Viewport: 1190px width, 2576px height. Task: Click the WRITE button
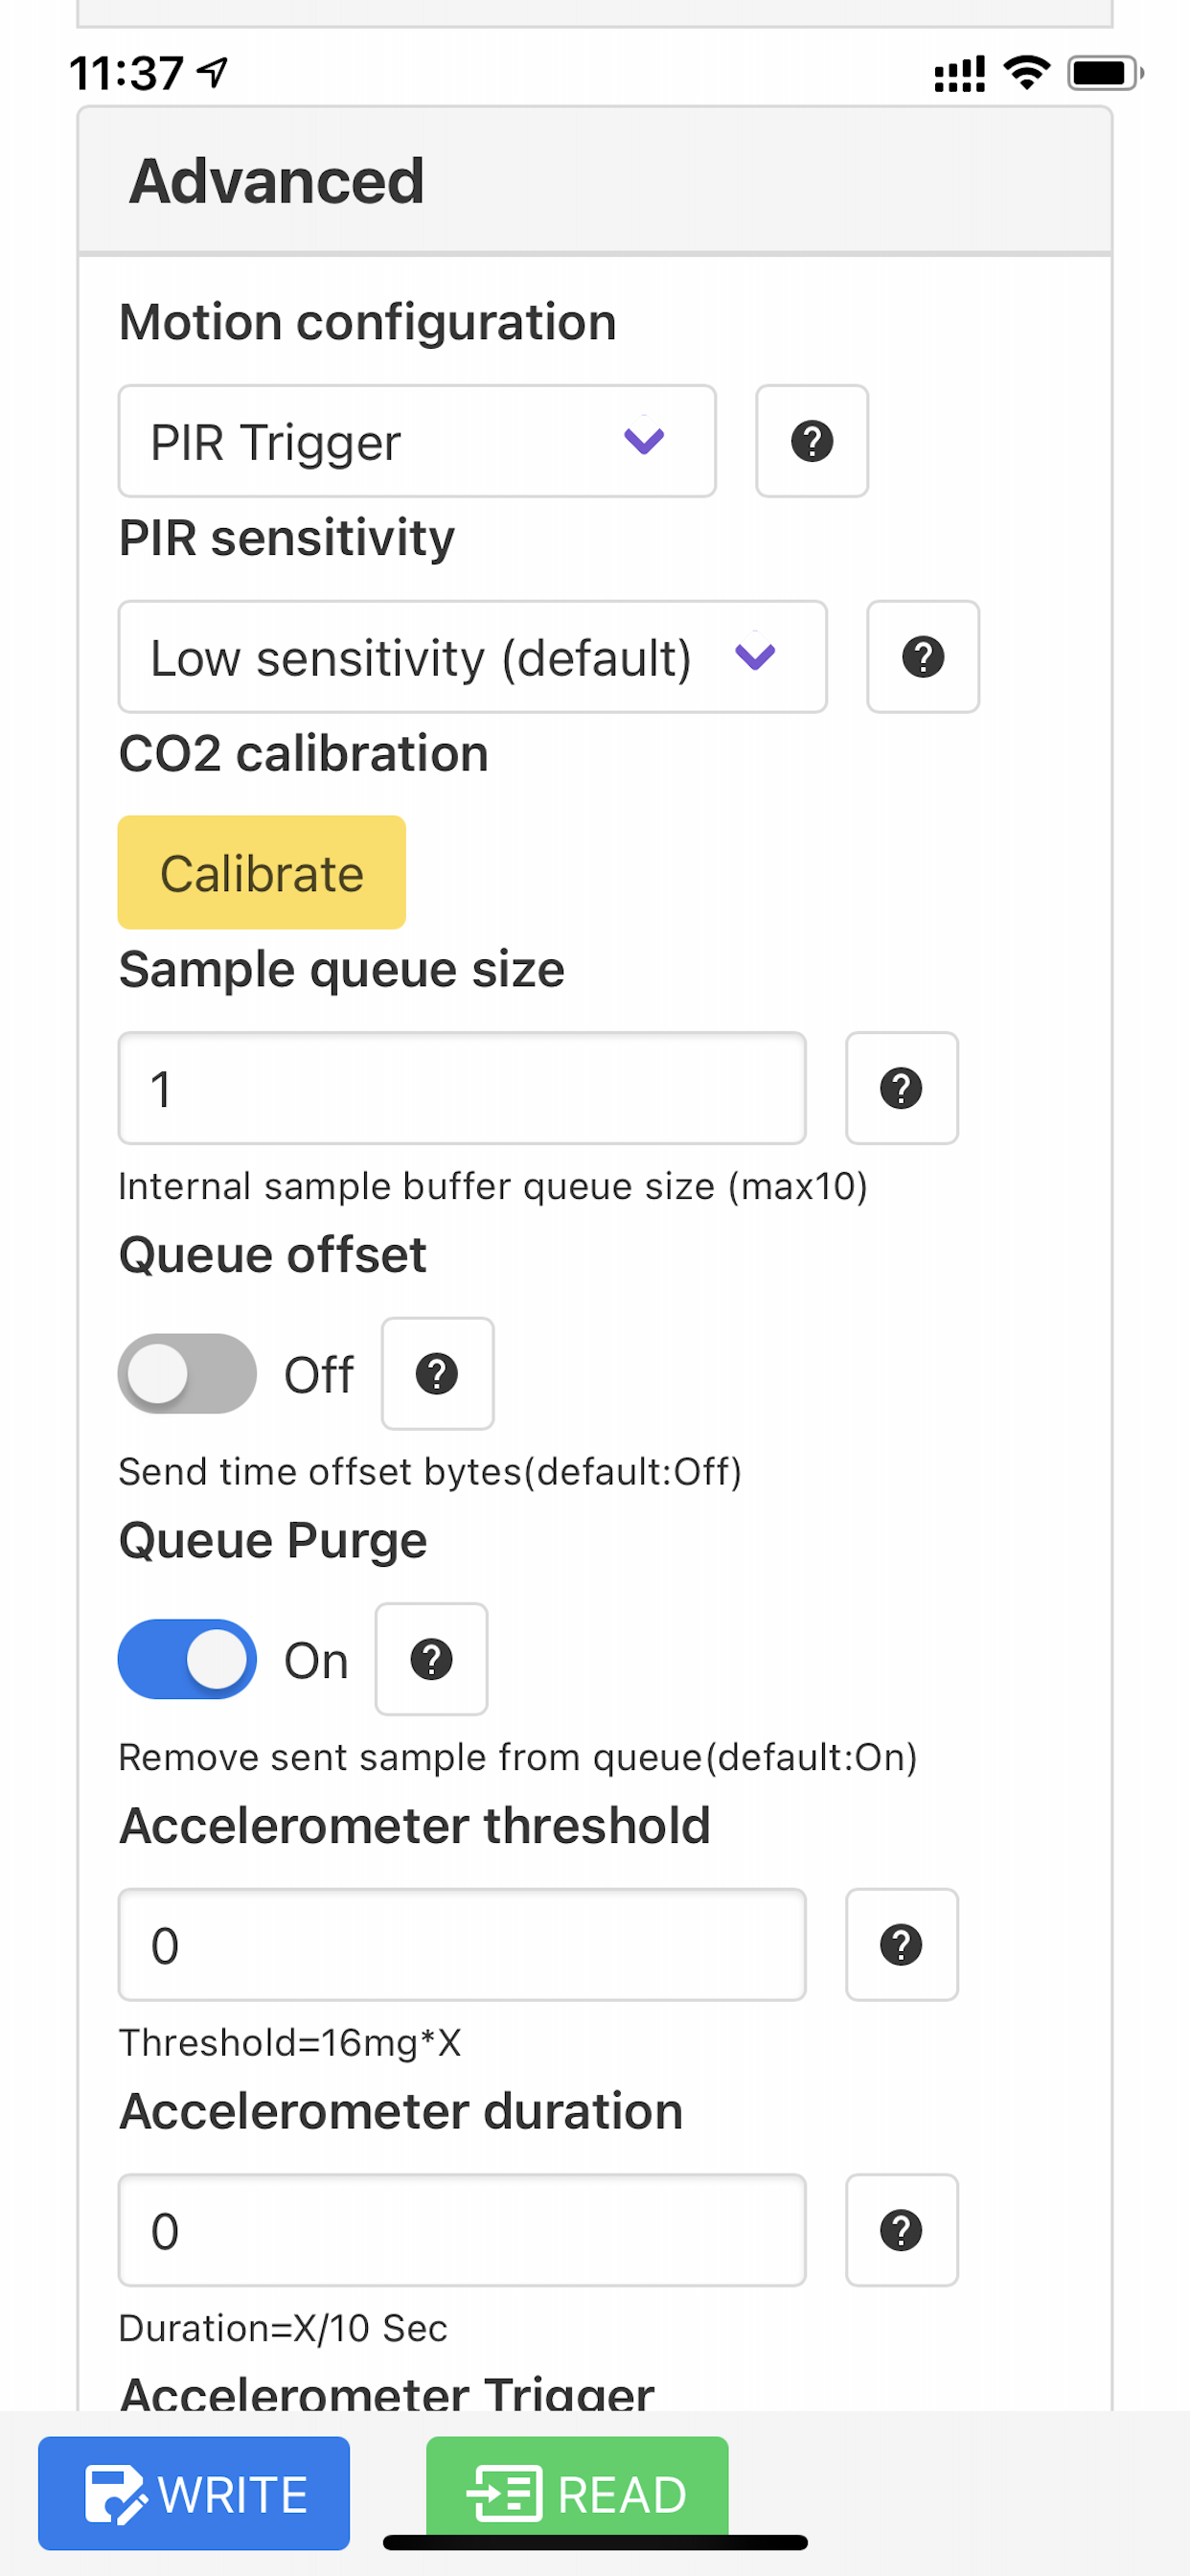tap(194, 2494)
